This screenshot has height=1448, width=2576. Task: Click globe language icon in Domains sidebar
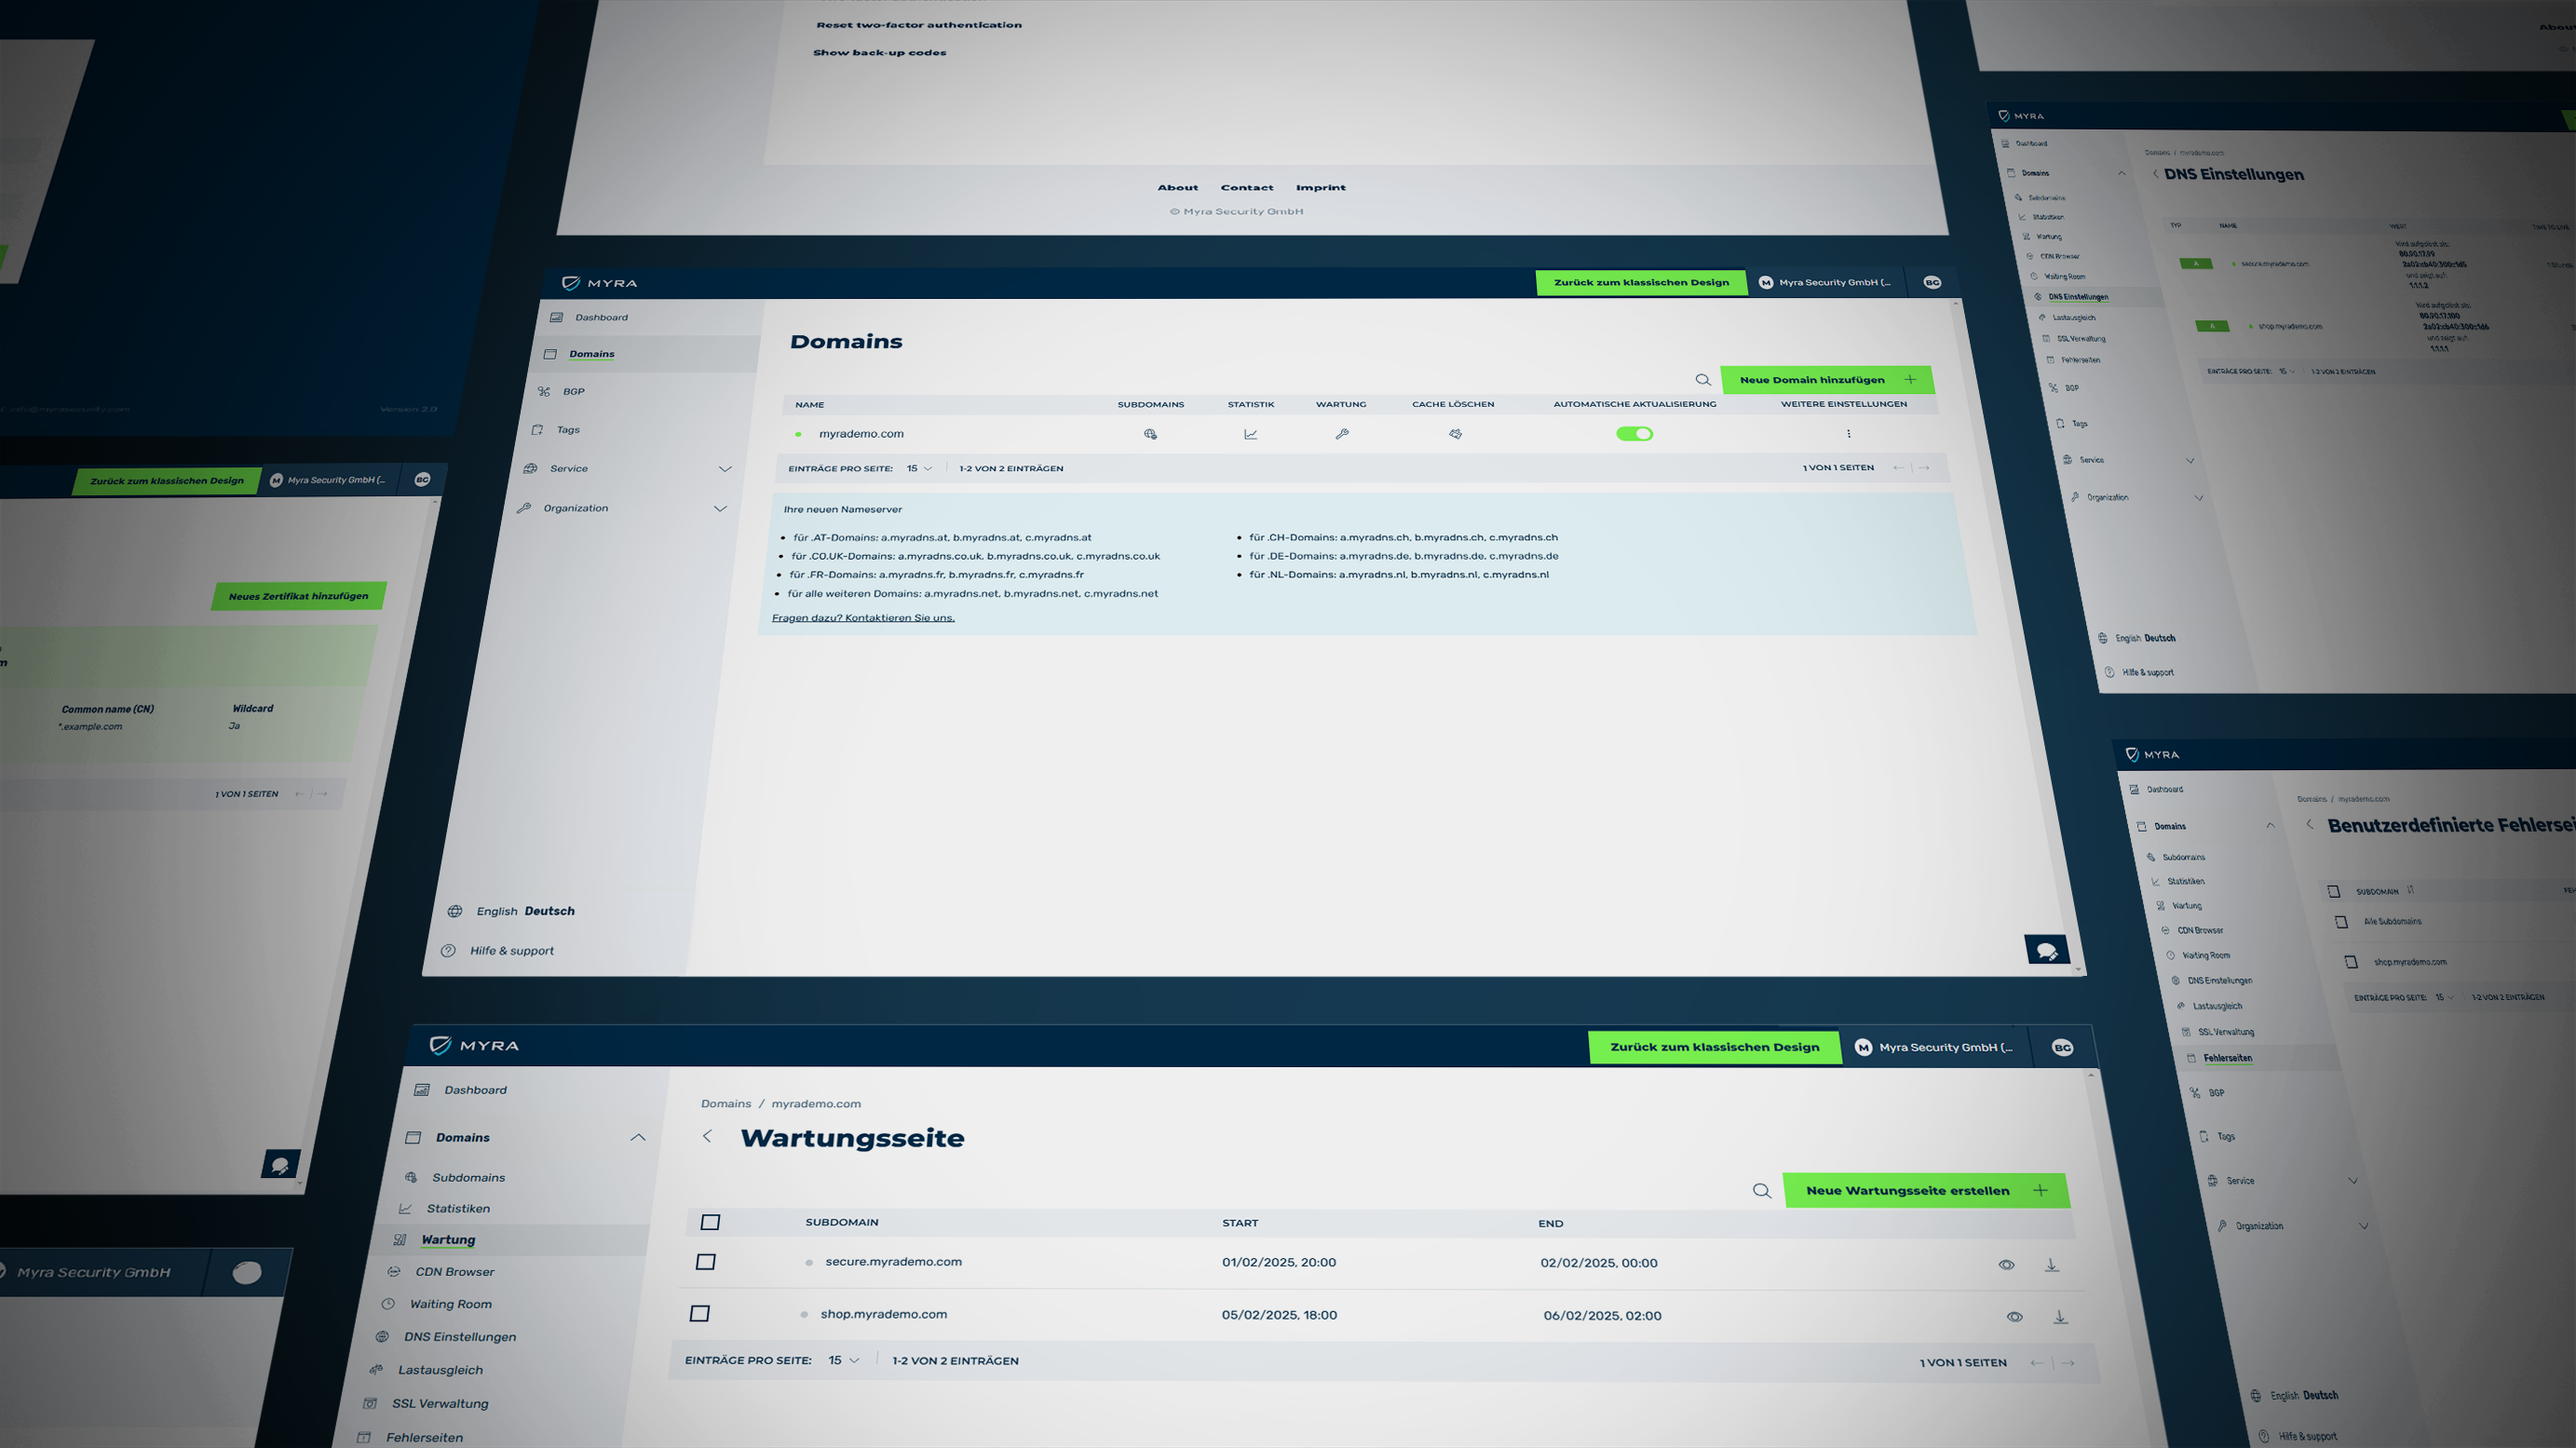click(x=455, y=911)
